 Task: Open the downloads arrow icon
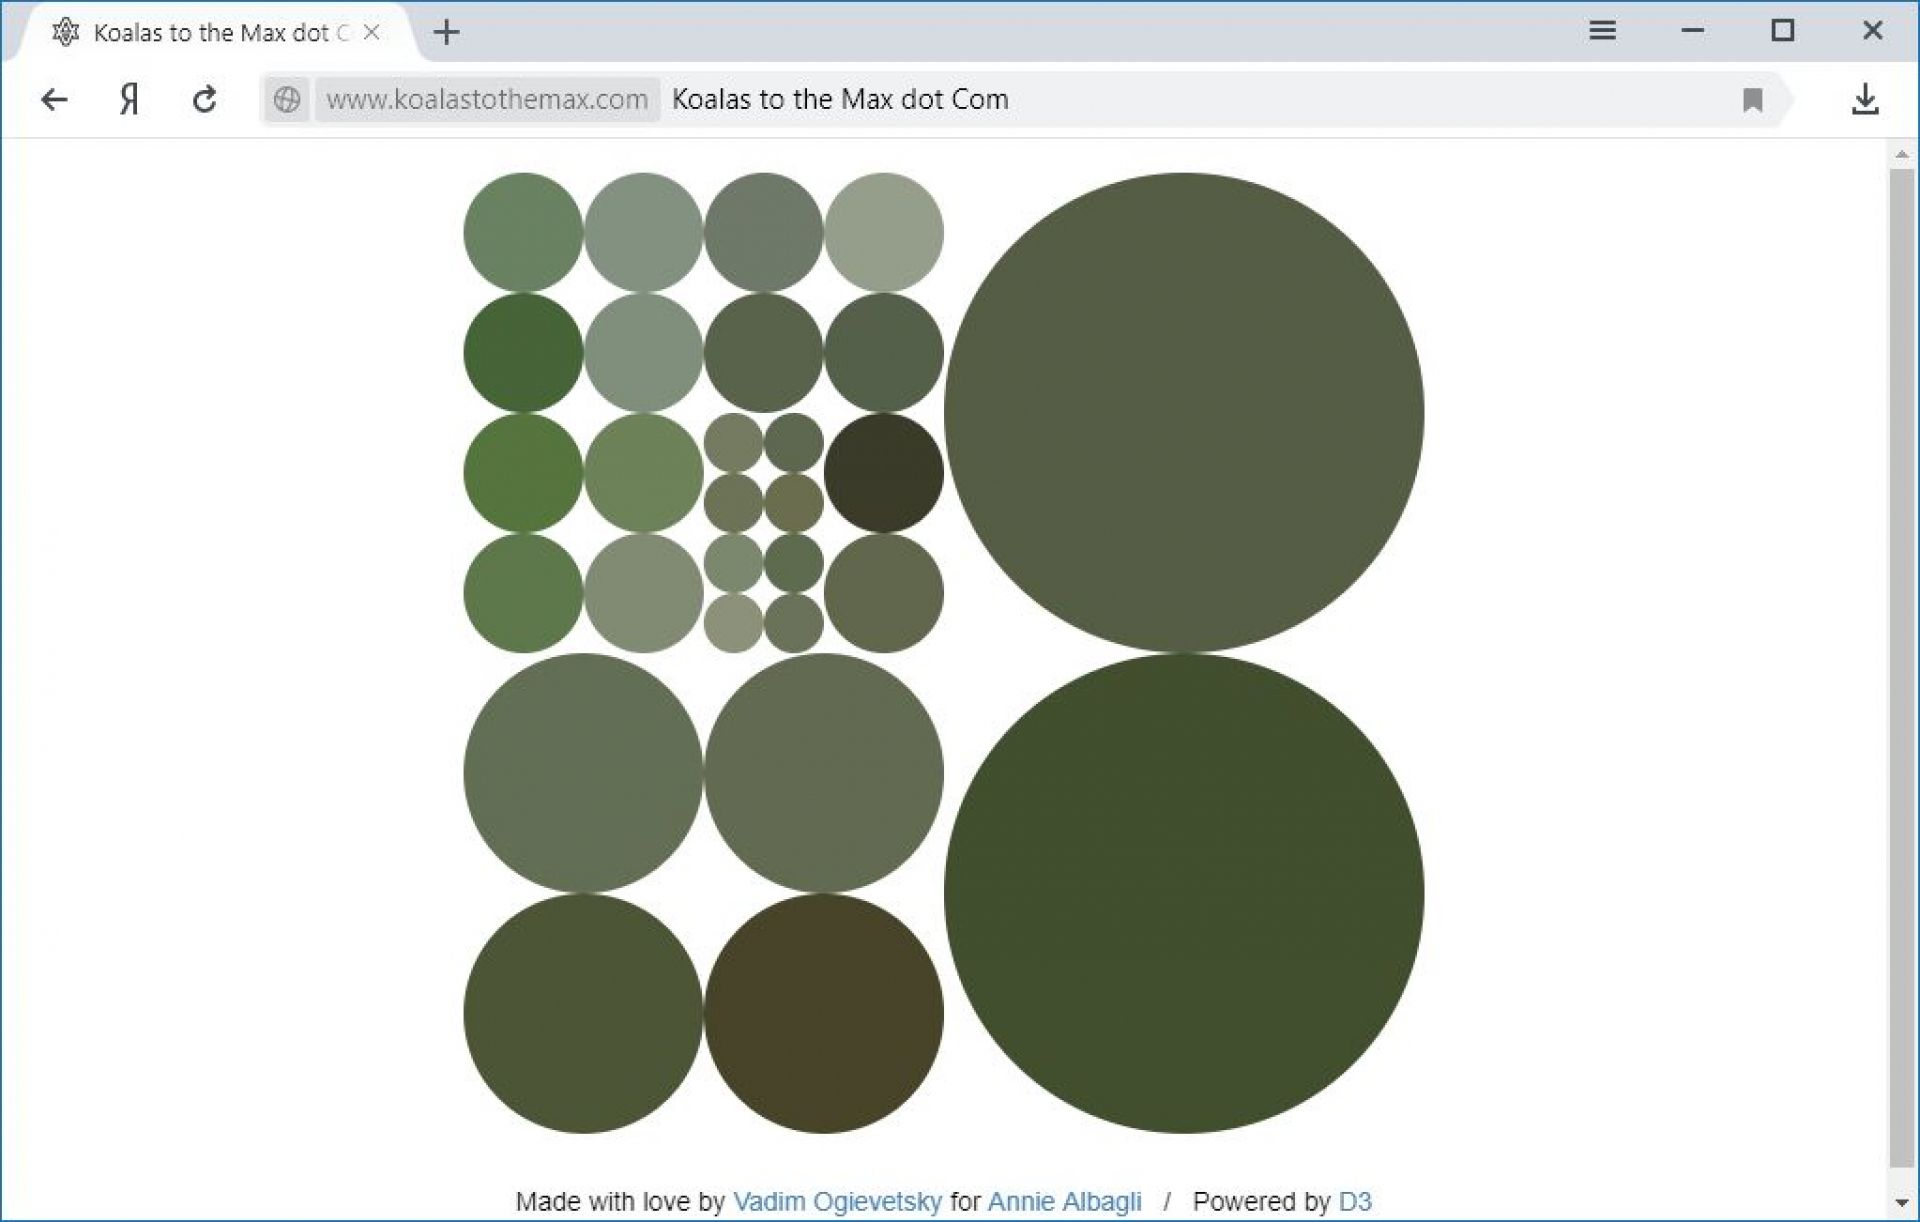click(1864, 99)
